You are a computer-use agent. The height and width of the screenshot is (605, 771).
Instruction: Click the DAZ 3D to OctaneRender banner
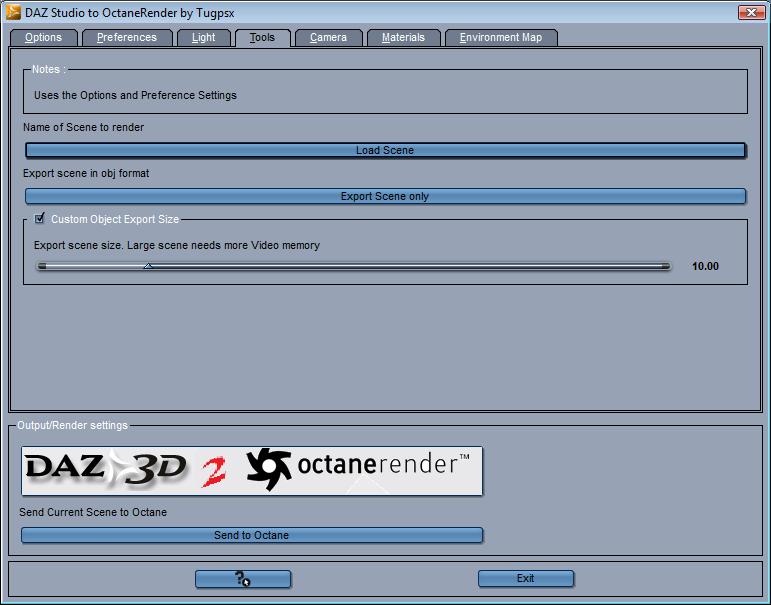point(252,471)
